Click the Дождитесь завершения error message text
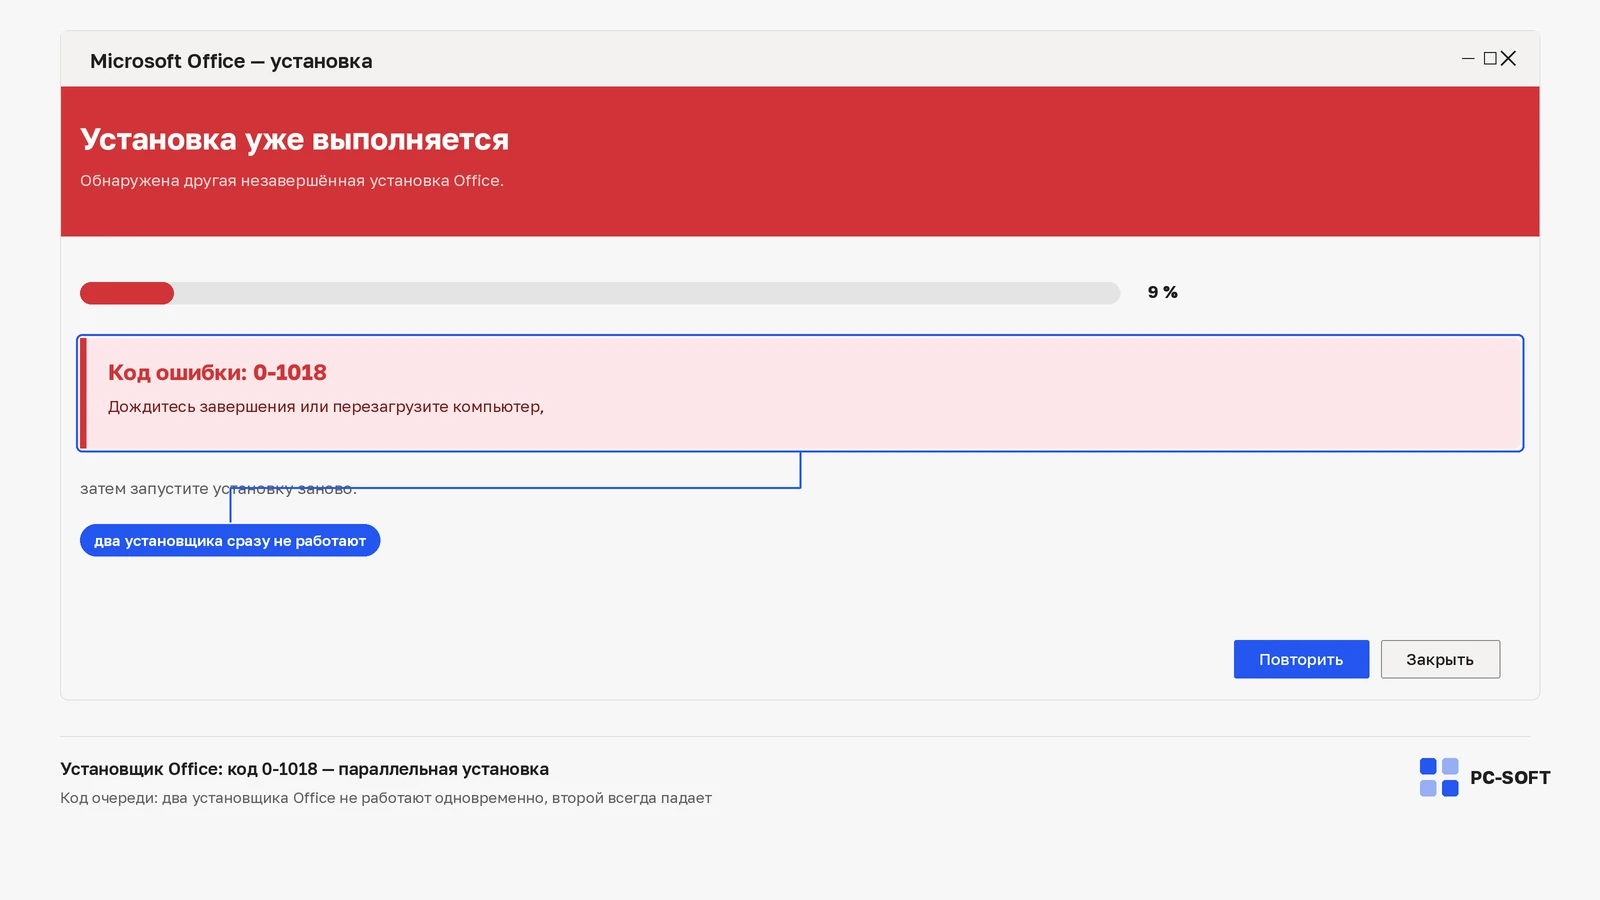1600x900 pixels. click(326, 407)
